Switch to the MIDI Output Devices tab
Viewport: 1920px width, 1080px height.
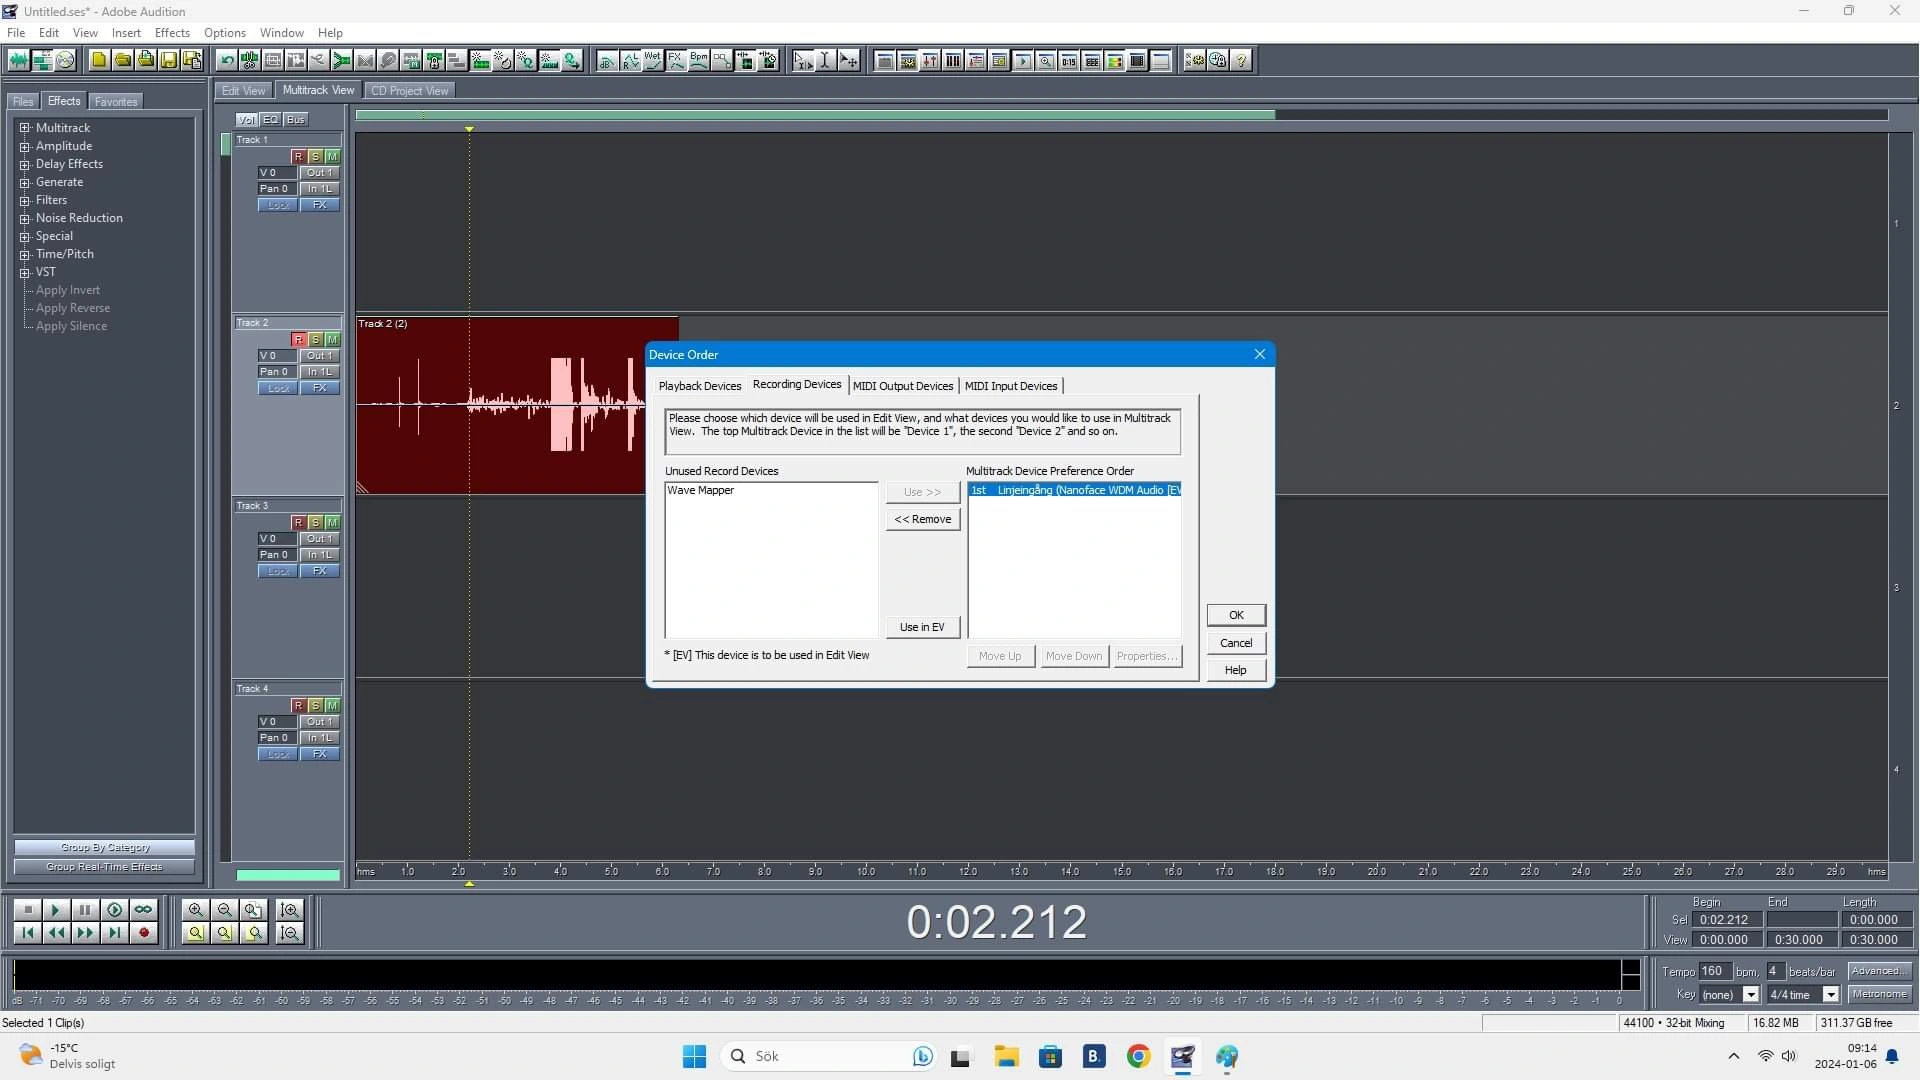tap(903, 386)
